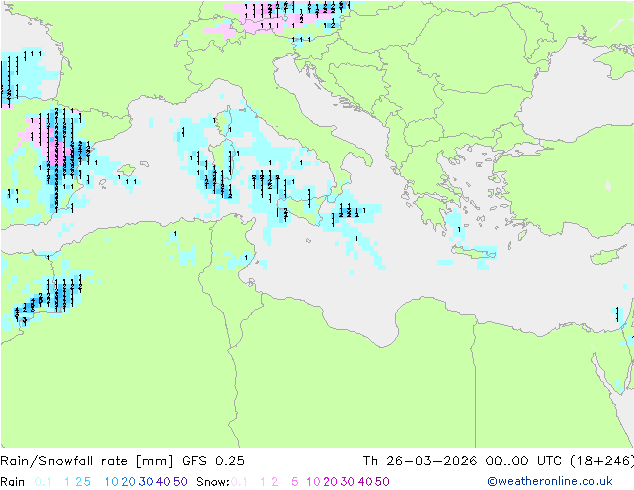Click the rain legend value 30

pos(146,482)
